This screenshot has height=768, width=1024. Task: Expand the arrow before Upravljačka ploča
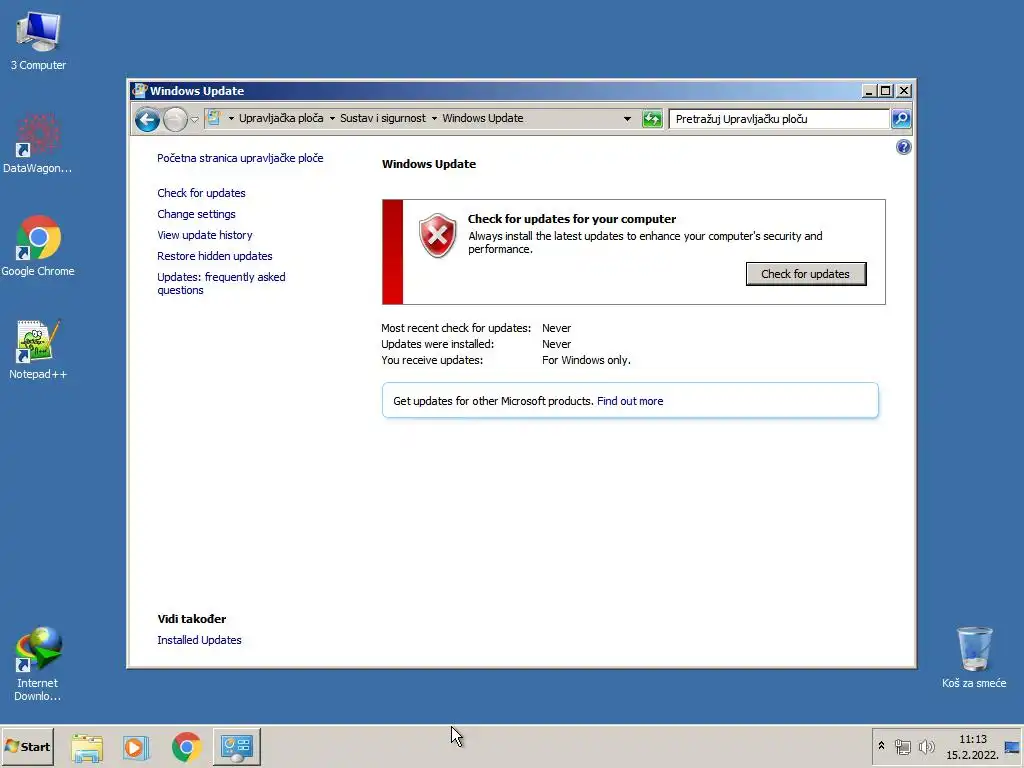pyautogui.click(x=231, y=119)
